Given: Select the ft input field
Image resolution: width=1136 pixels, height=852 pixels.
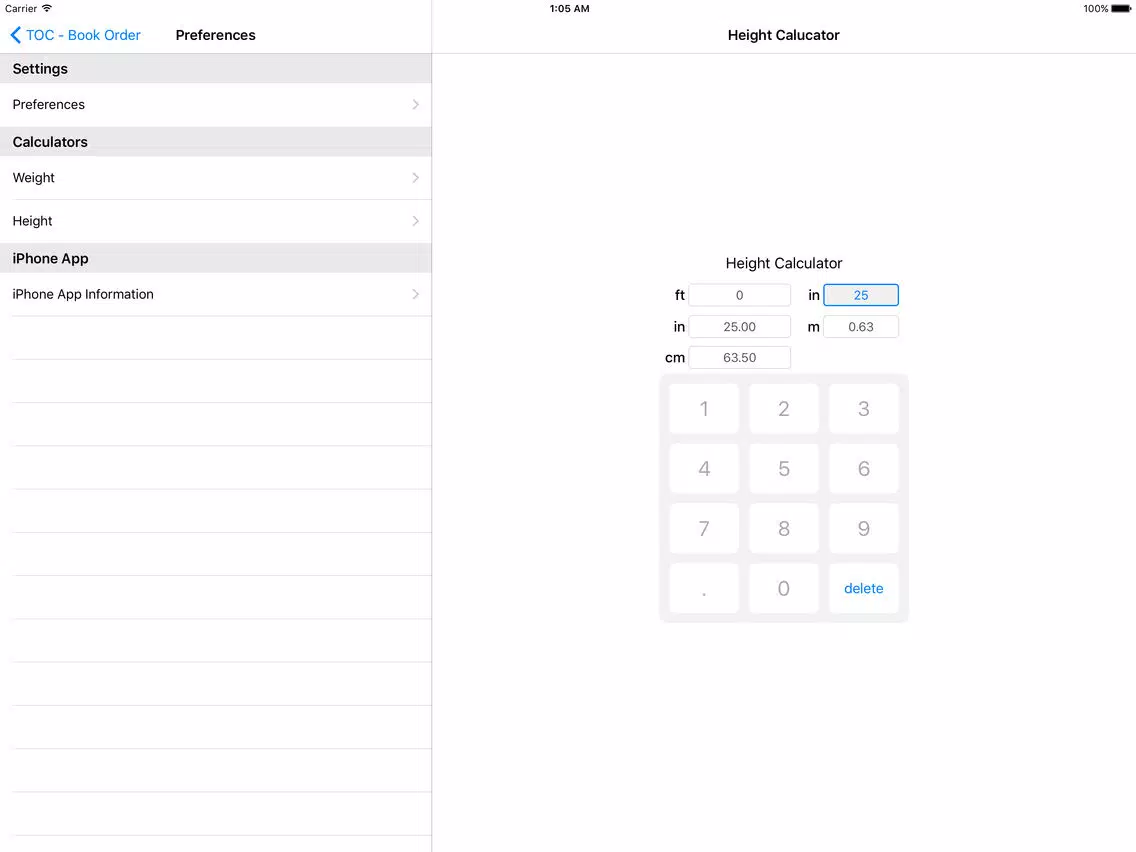Looking at the screenshot, I should pos(739,295).
